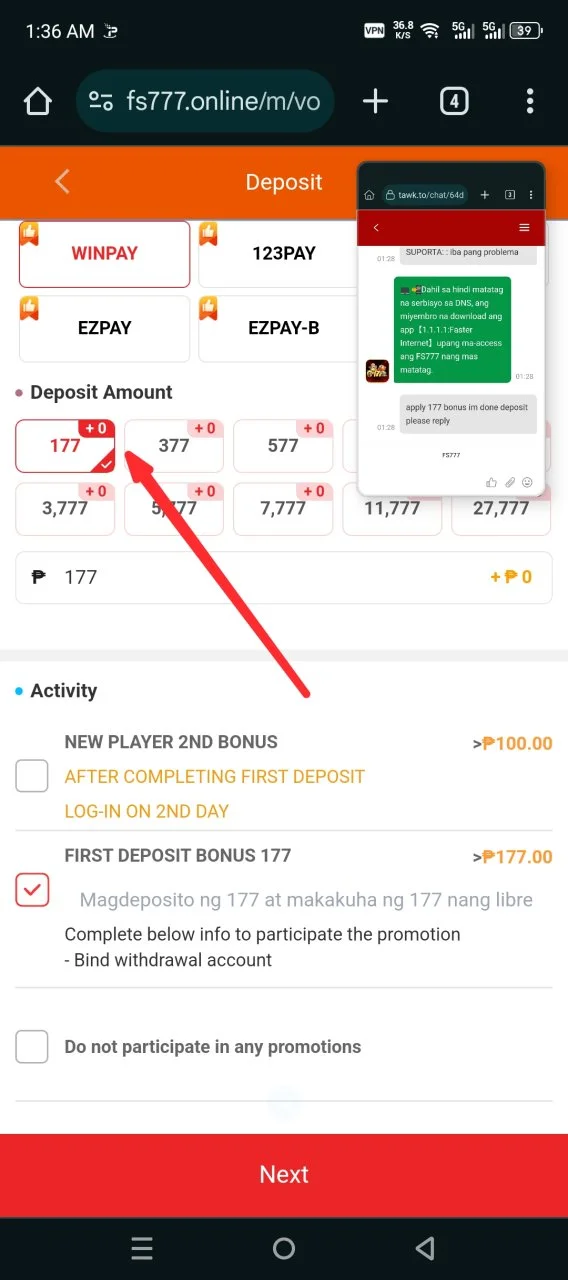
Task: Go back using the Deposit header arrow
Action: coord(62,181)
